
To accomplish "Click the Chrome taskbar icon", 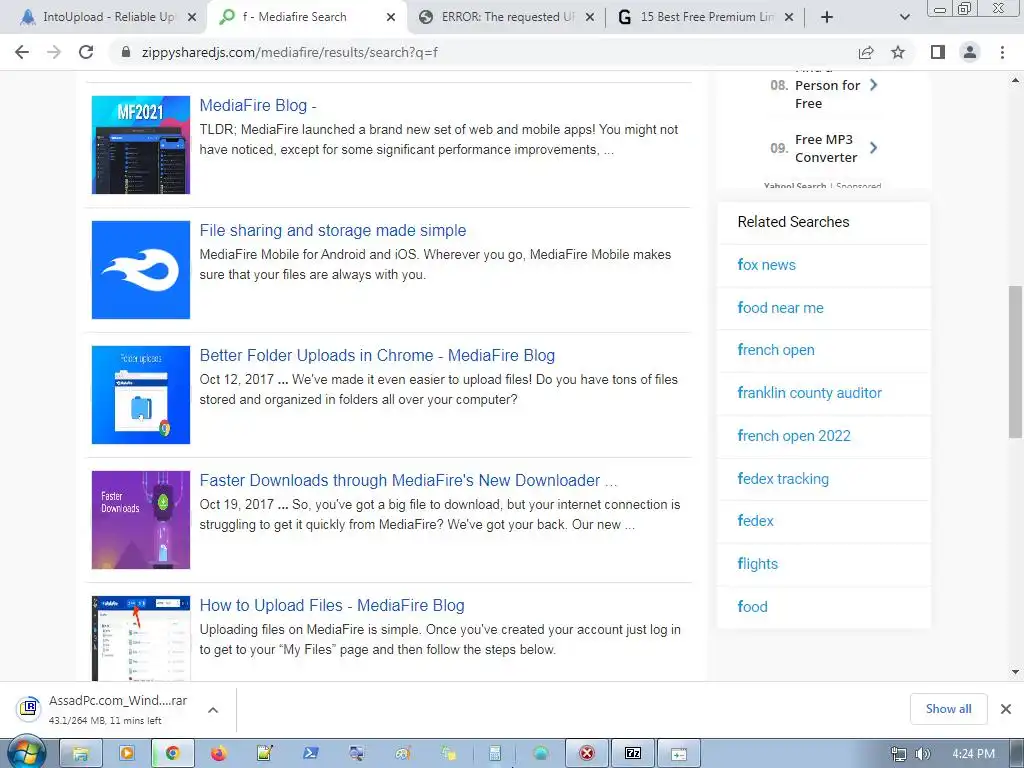I will pos(172,754).
